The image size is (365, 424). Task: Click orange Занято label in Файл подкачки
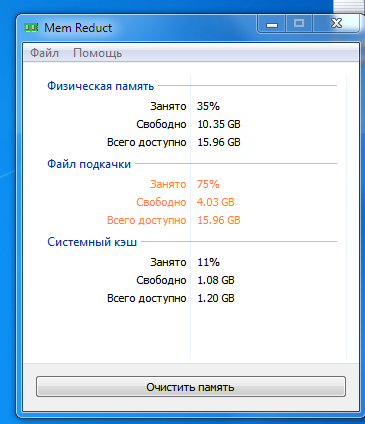[x=168, y=185]
